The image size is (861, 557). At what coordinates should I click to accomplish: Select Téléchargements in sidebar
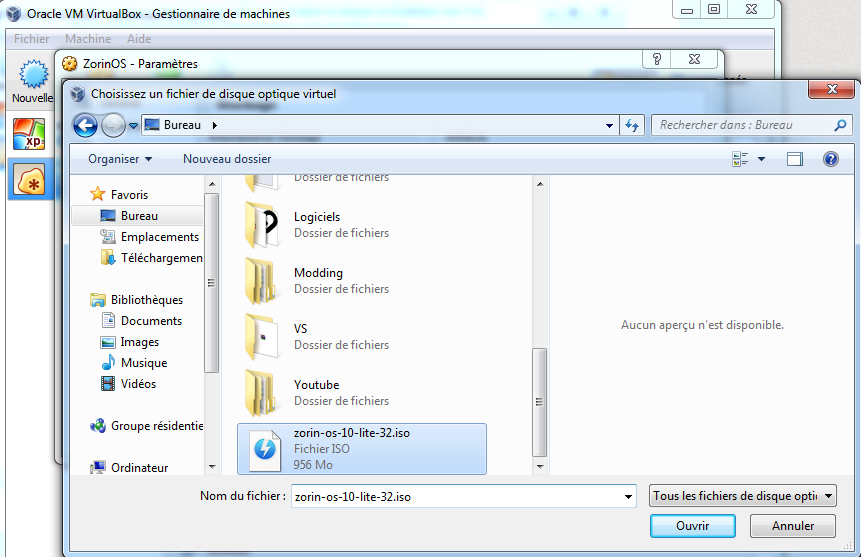pyautogui.click(x=161, y=258)
